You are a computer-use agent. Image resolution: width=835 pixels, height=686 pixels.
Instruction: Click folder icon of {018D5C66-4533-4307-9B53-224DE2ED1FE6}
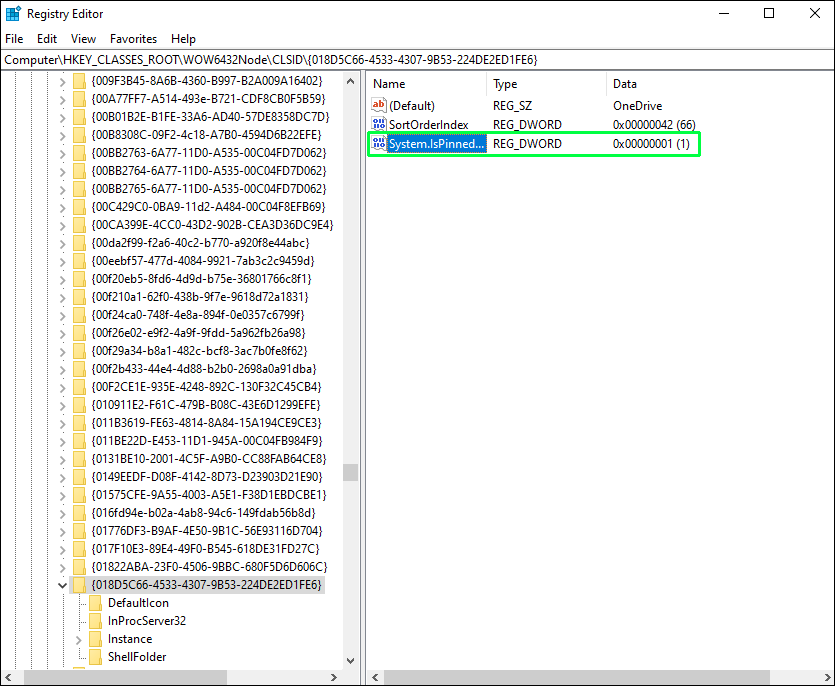[79, 585]
